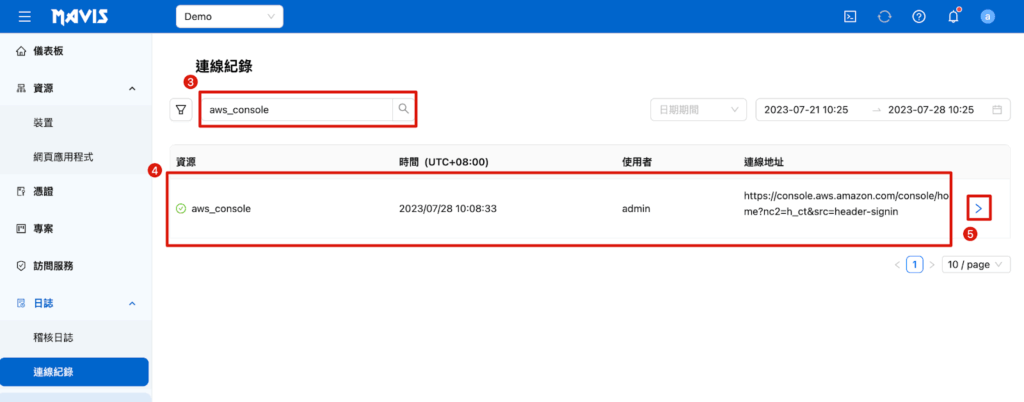Open the terminal console icon in header
The width and height of the screenshot is (1024, 402).
click(x=850, y=16)
